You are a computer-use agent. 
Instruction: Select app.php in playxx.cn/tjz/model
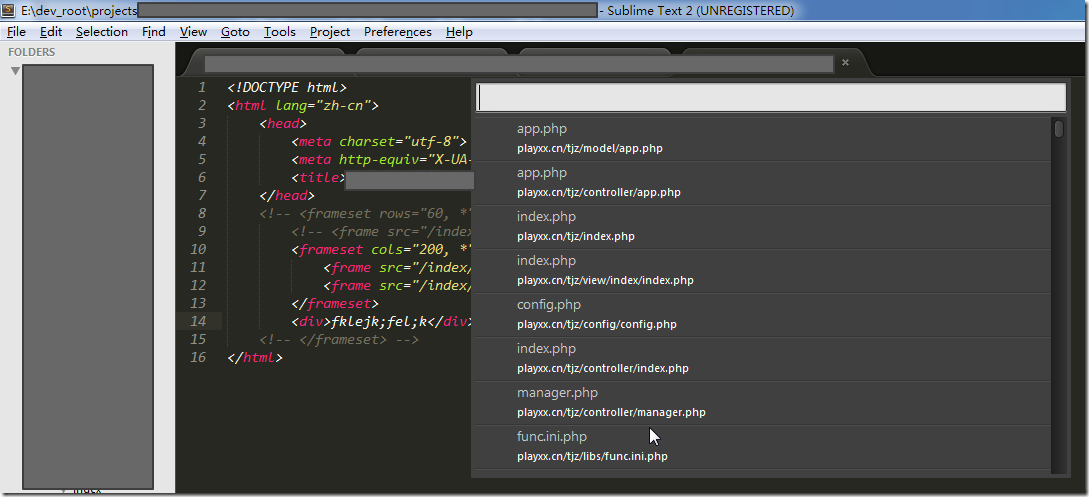[763, 139]
